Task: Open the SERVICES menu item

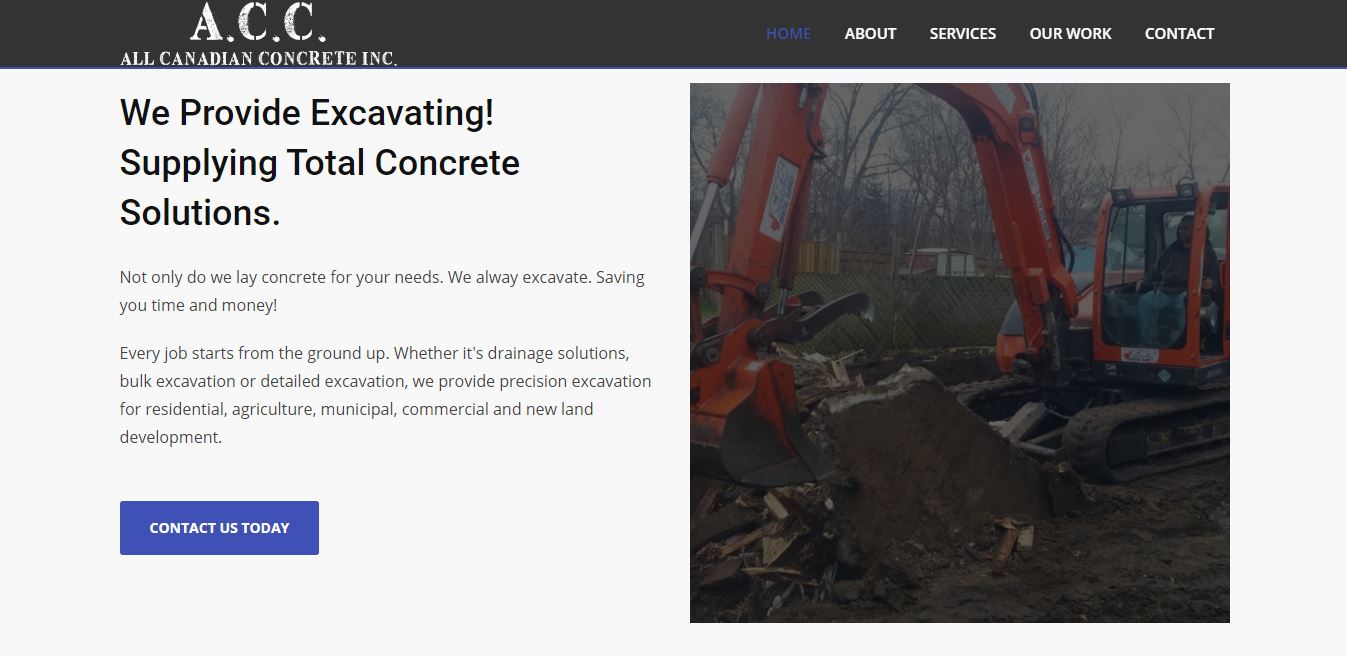Action: pos(962,33)
